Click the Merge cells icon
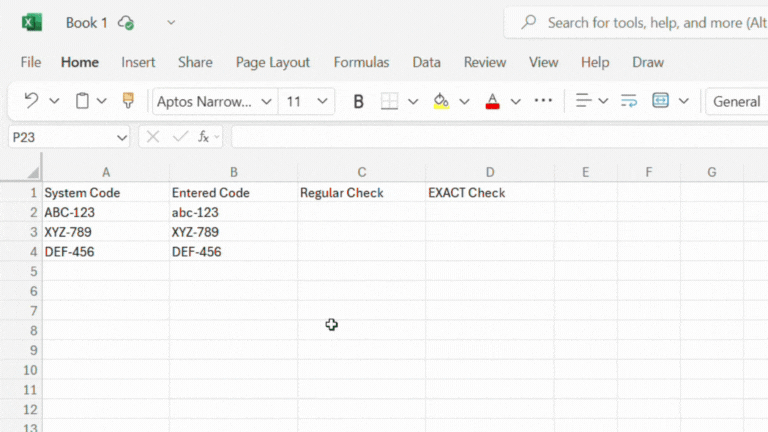Screen dimensions: 768x432 point(660,100)
